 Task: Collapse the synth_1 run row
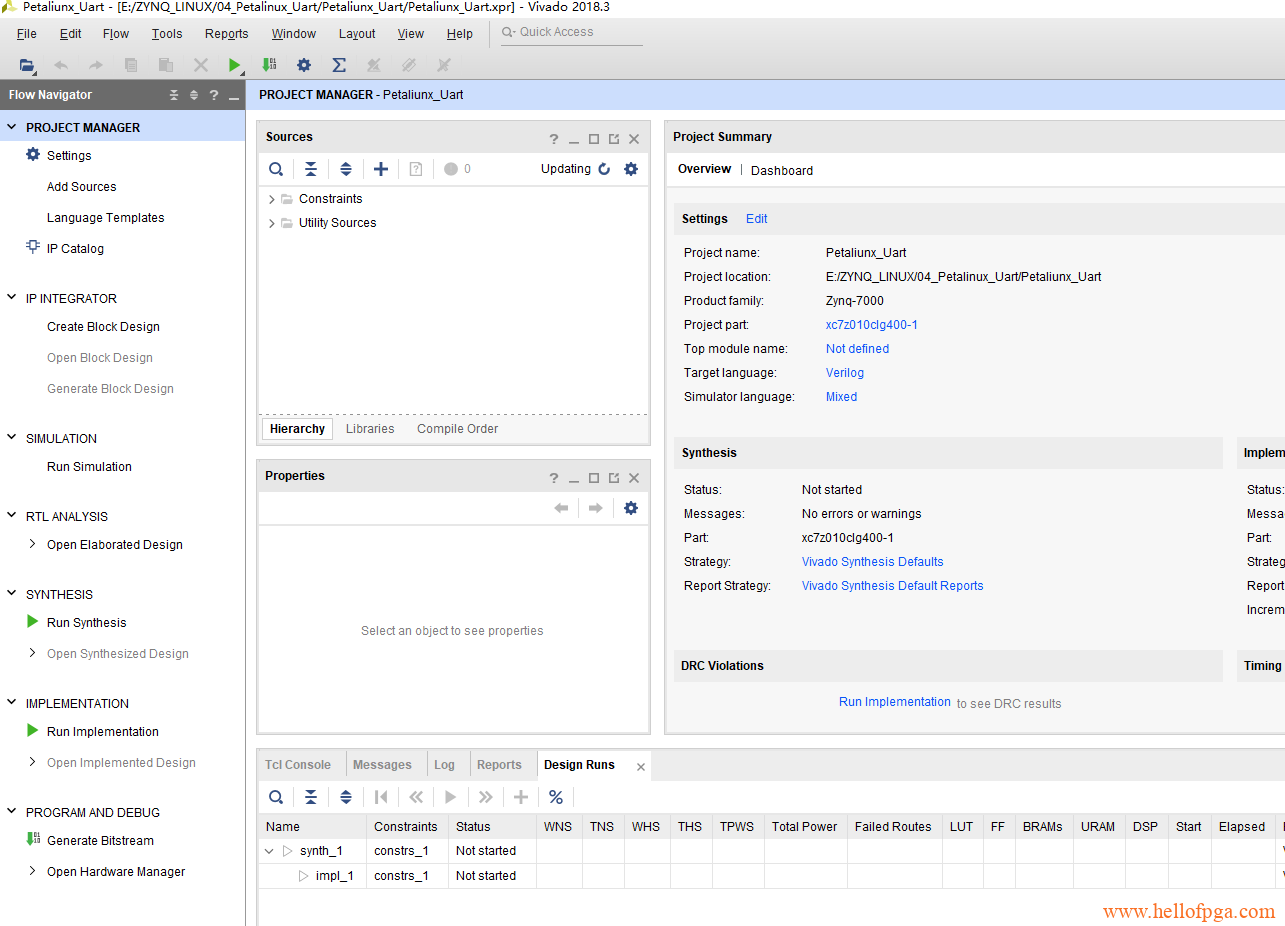pos(269,851)
